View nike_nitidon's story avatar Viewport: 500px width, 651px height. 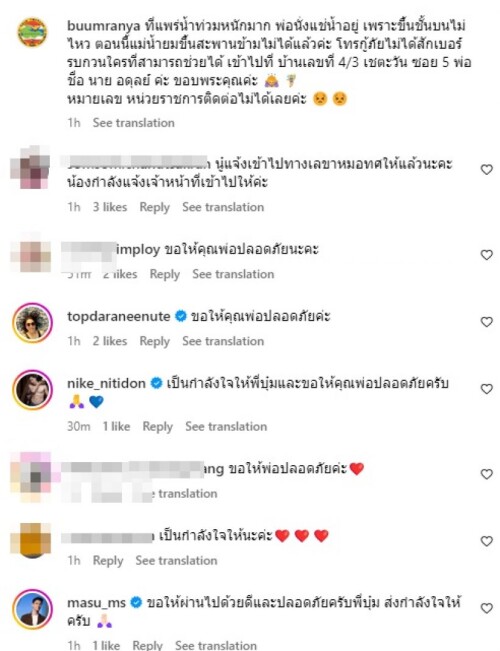[x=32, y=390]
